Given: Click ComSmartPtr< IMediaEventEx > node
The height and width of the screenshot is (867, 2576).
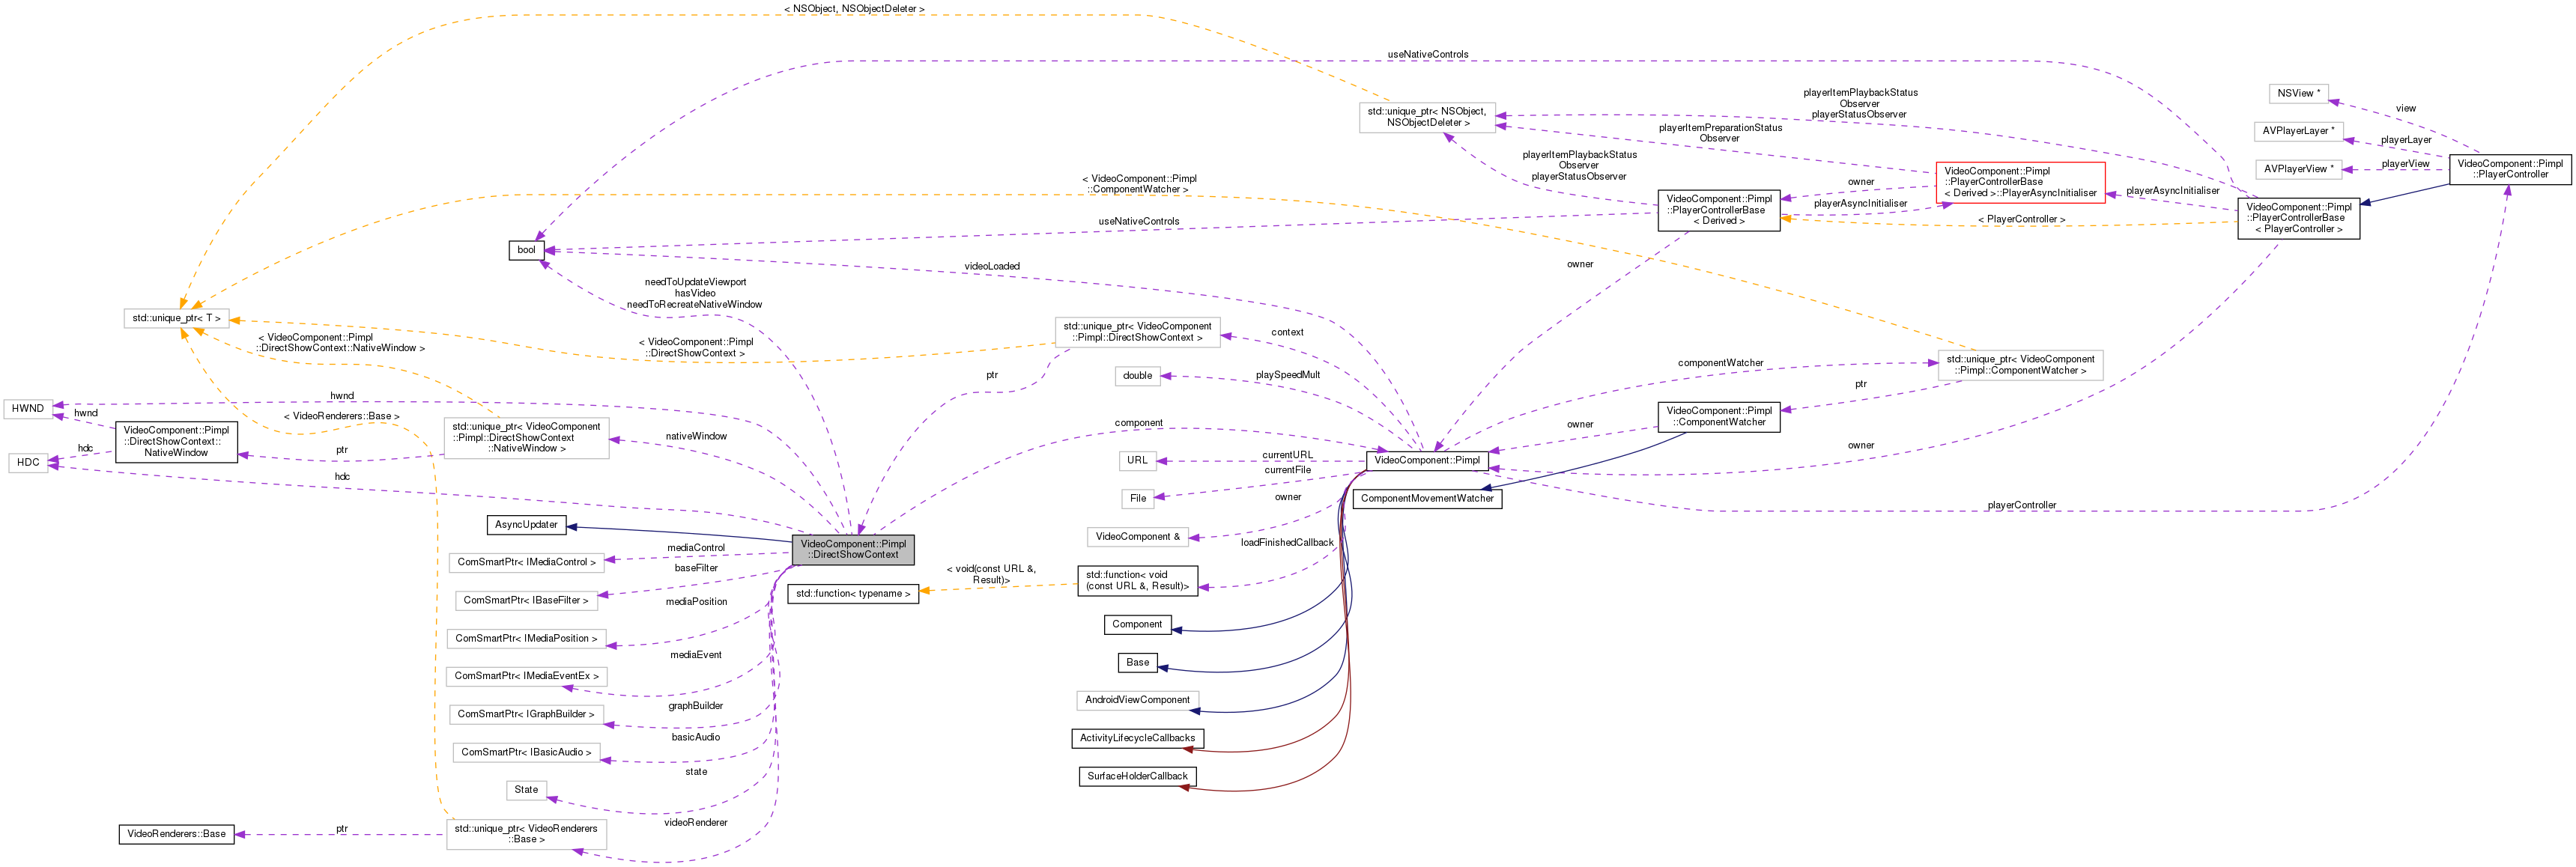Looking at the screenshot, I should (x=526, y=676).
